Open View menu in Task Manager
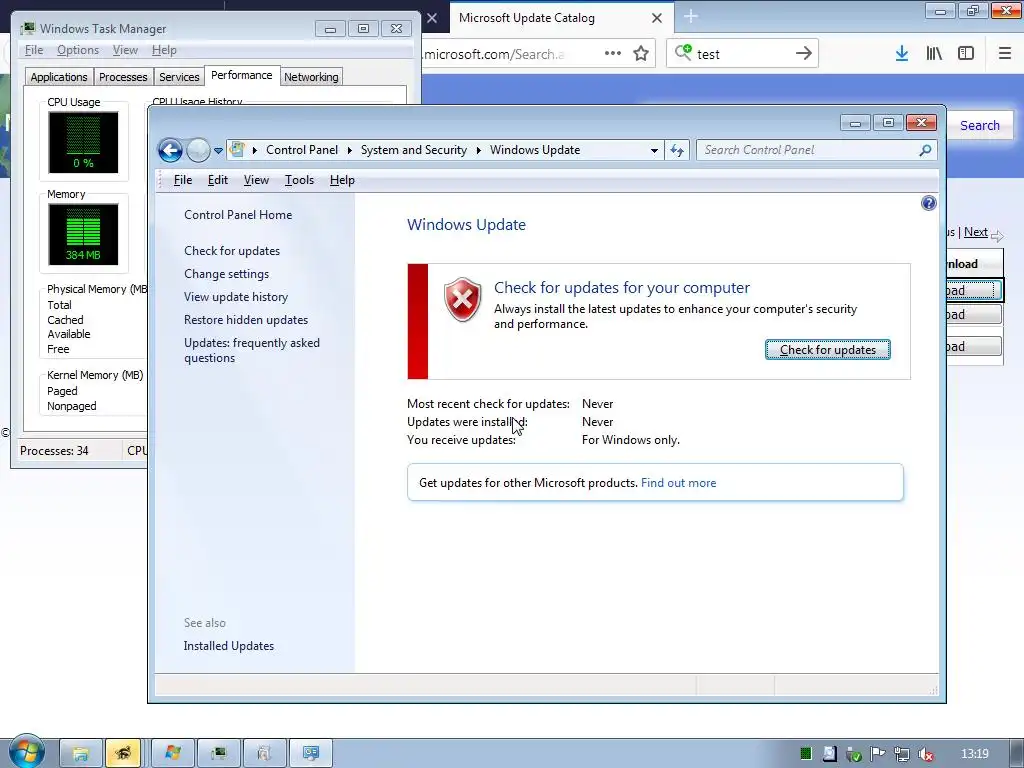 click(125, 50)
